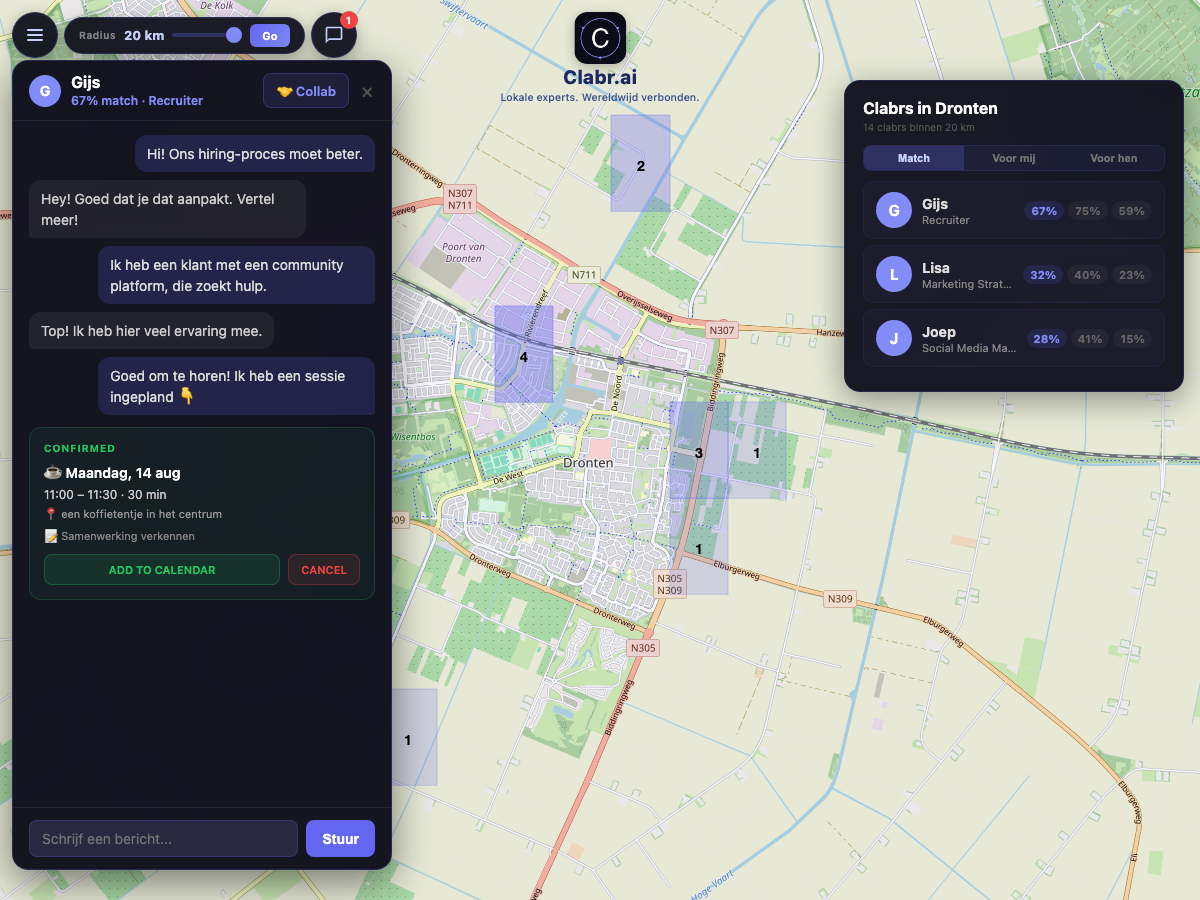The width and height of the screenshot is (1200, 900).
Task: Select Gijs's avatar in the chat header
Action: (x=44, y=91)
